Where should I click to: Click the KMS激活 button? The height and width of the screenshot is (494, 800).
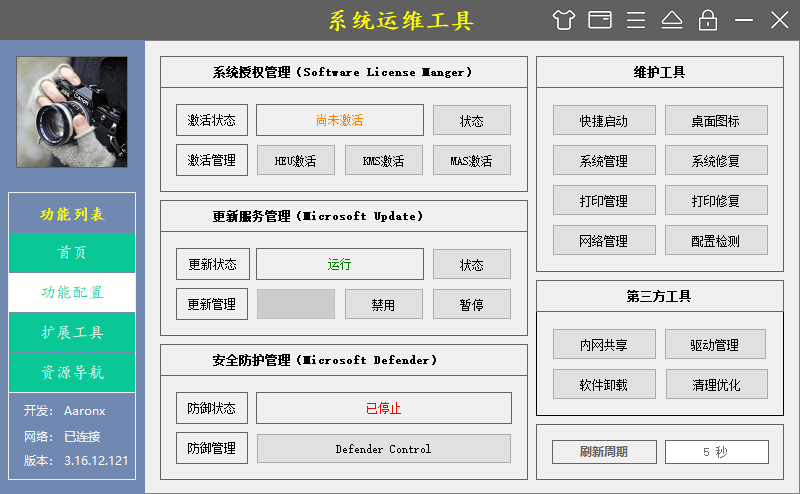coord(384,161)
